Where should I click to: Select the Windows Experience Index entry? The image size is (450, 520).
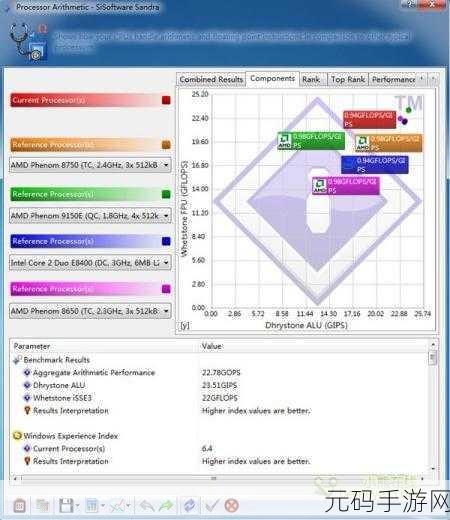pyautogui.click(x=70, y=436)
